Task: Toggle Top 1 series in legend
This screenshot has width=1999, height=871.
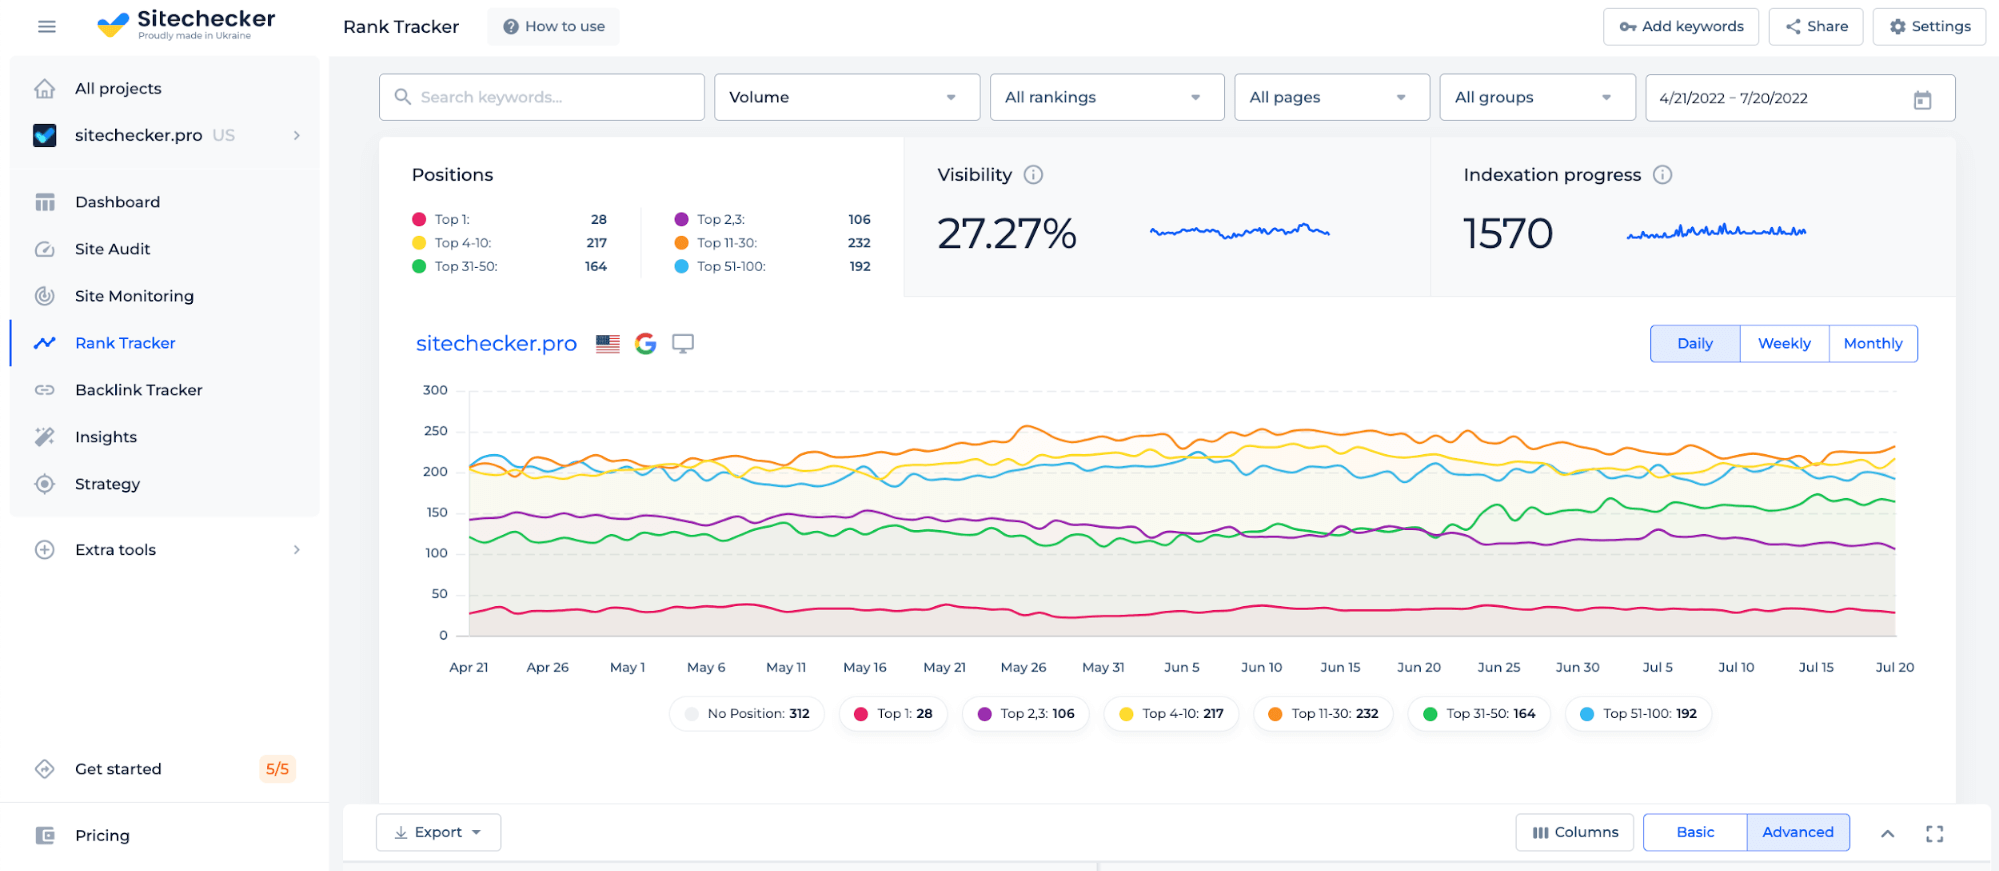Action: 893,714
